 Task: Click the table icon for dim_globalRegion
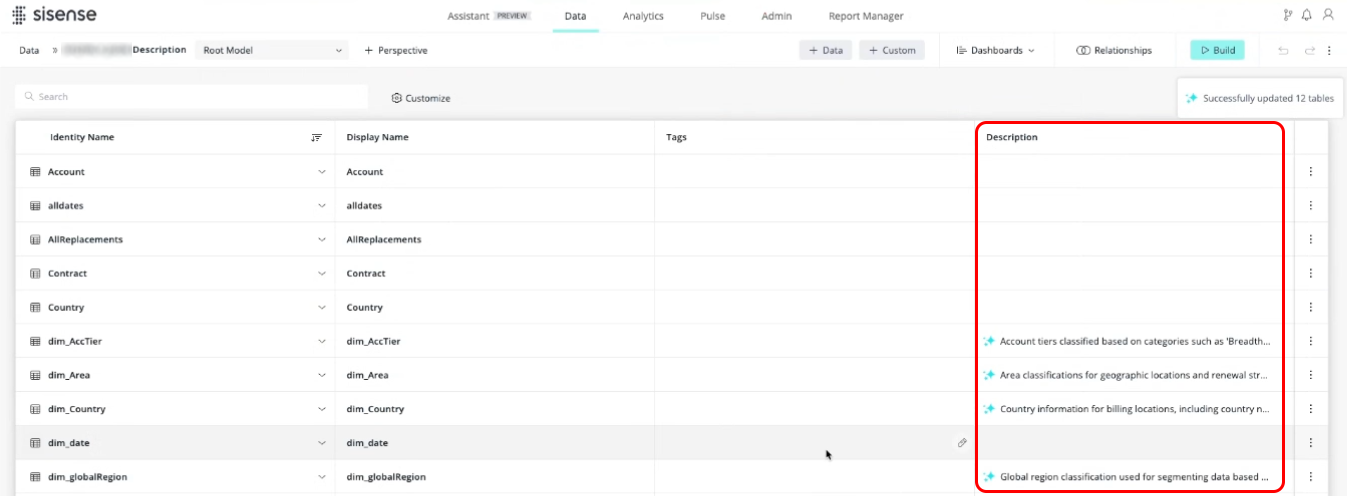coord(35,477)
